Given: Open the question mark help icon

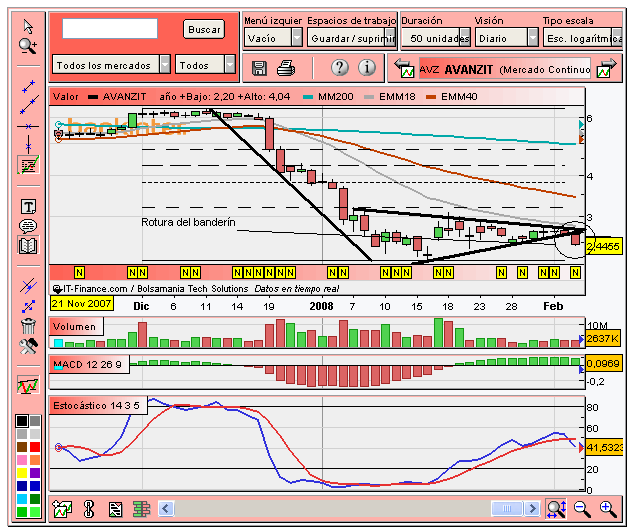Looking at the screenshot, I should pos(340,67).
